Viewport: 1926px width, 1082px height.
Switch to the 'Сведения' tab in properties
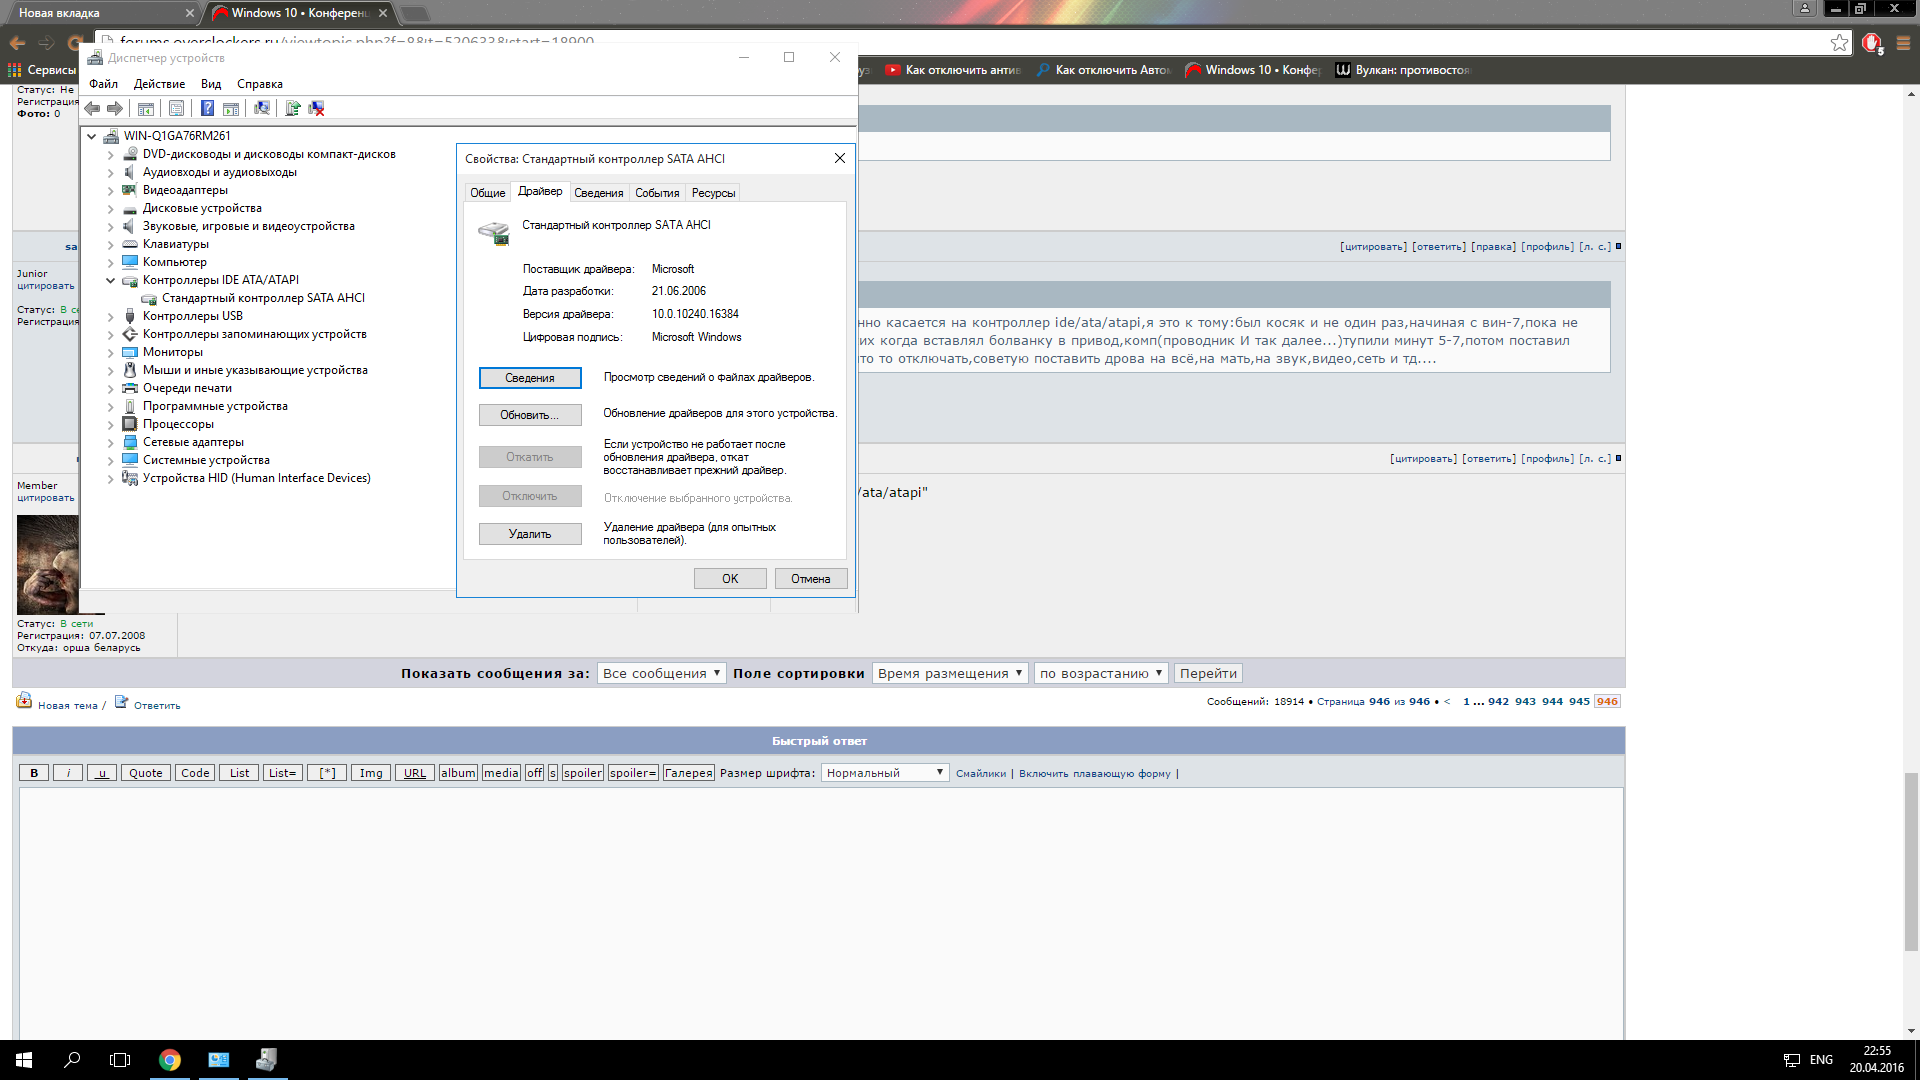click(600, 193)
